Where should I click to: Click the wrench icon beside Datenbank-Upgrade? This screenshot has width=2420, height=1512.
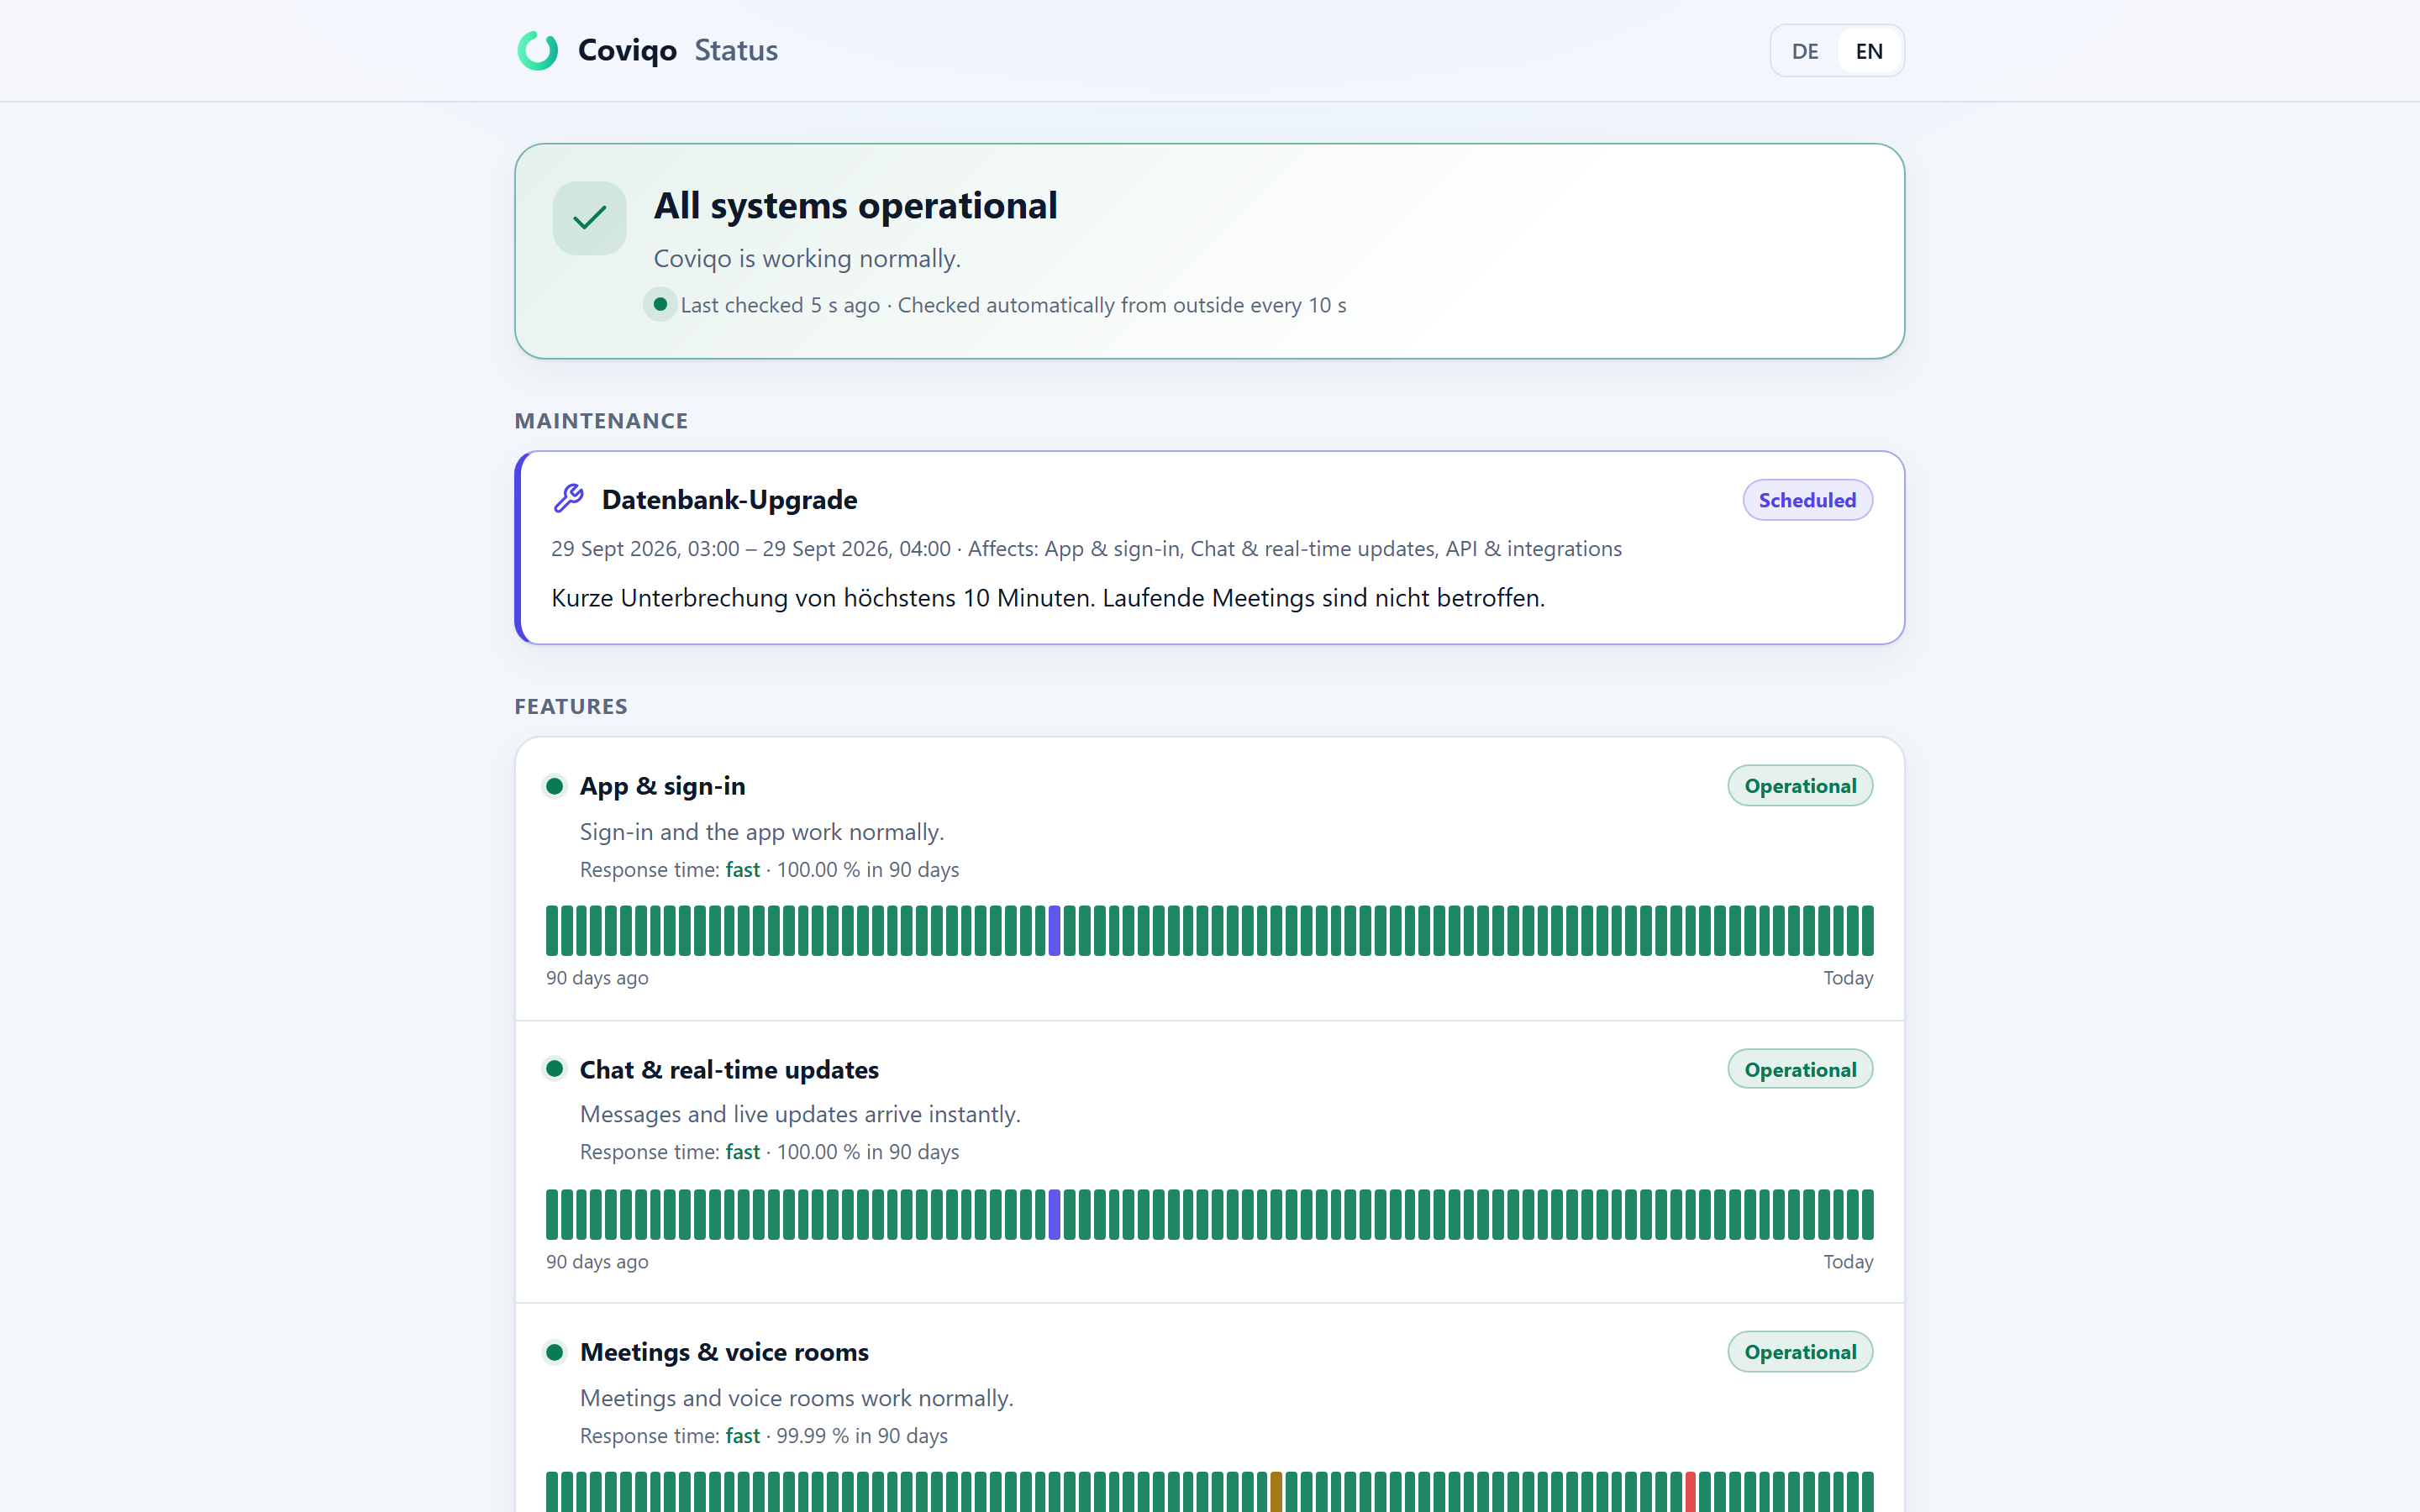click(569, 498)
